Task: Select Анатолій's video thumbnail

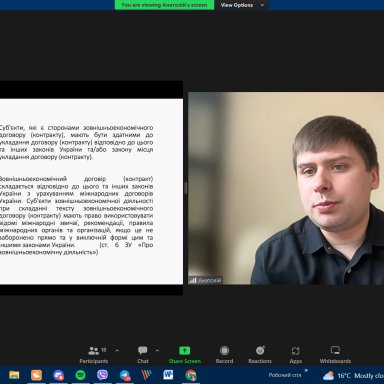Action: [286, 188]
